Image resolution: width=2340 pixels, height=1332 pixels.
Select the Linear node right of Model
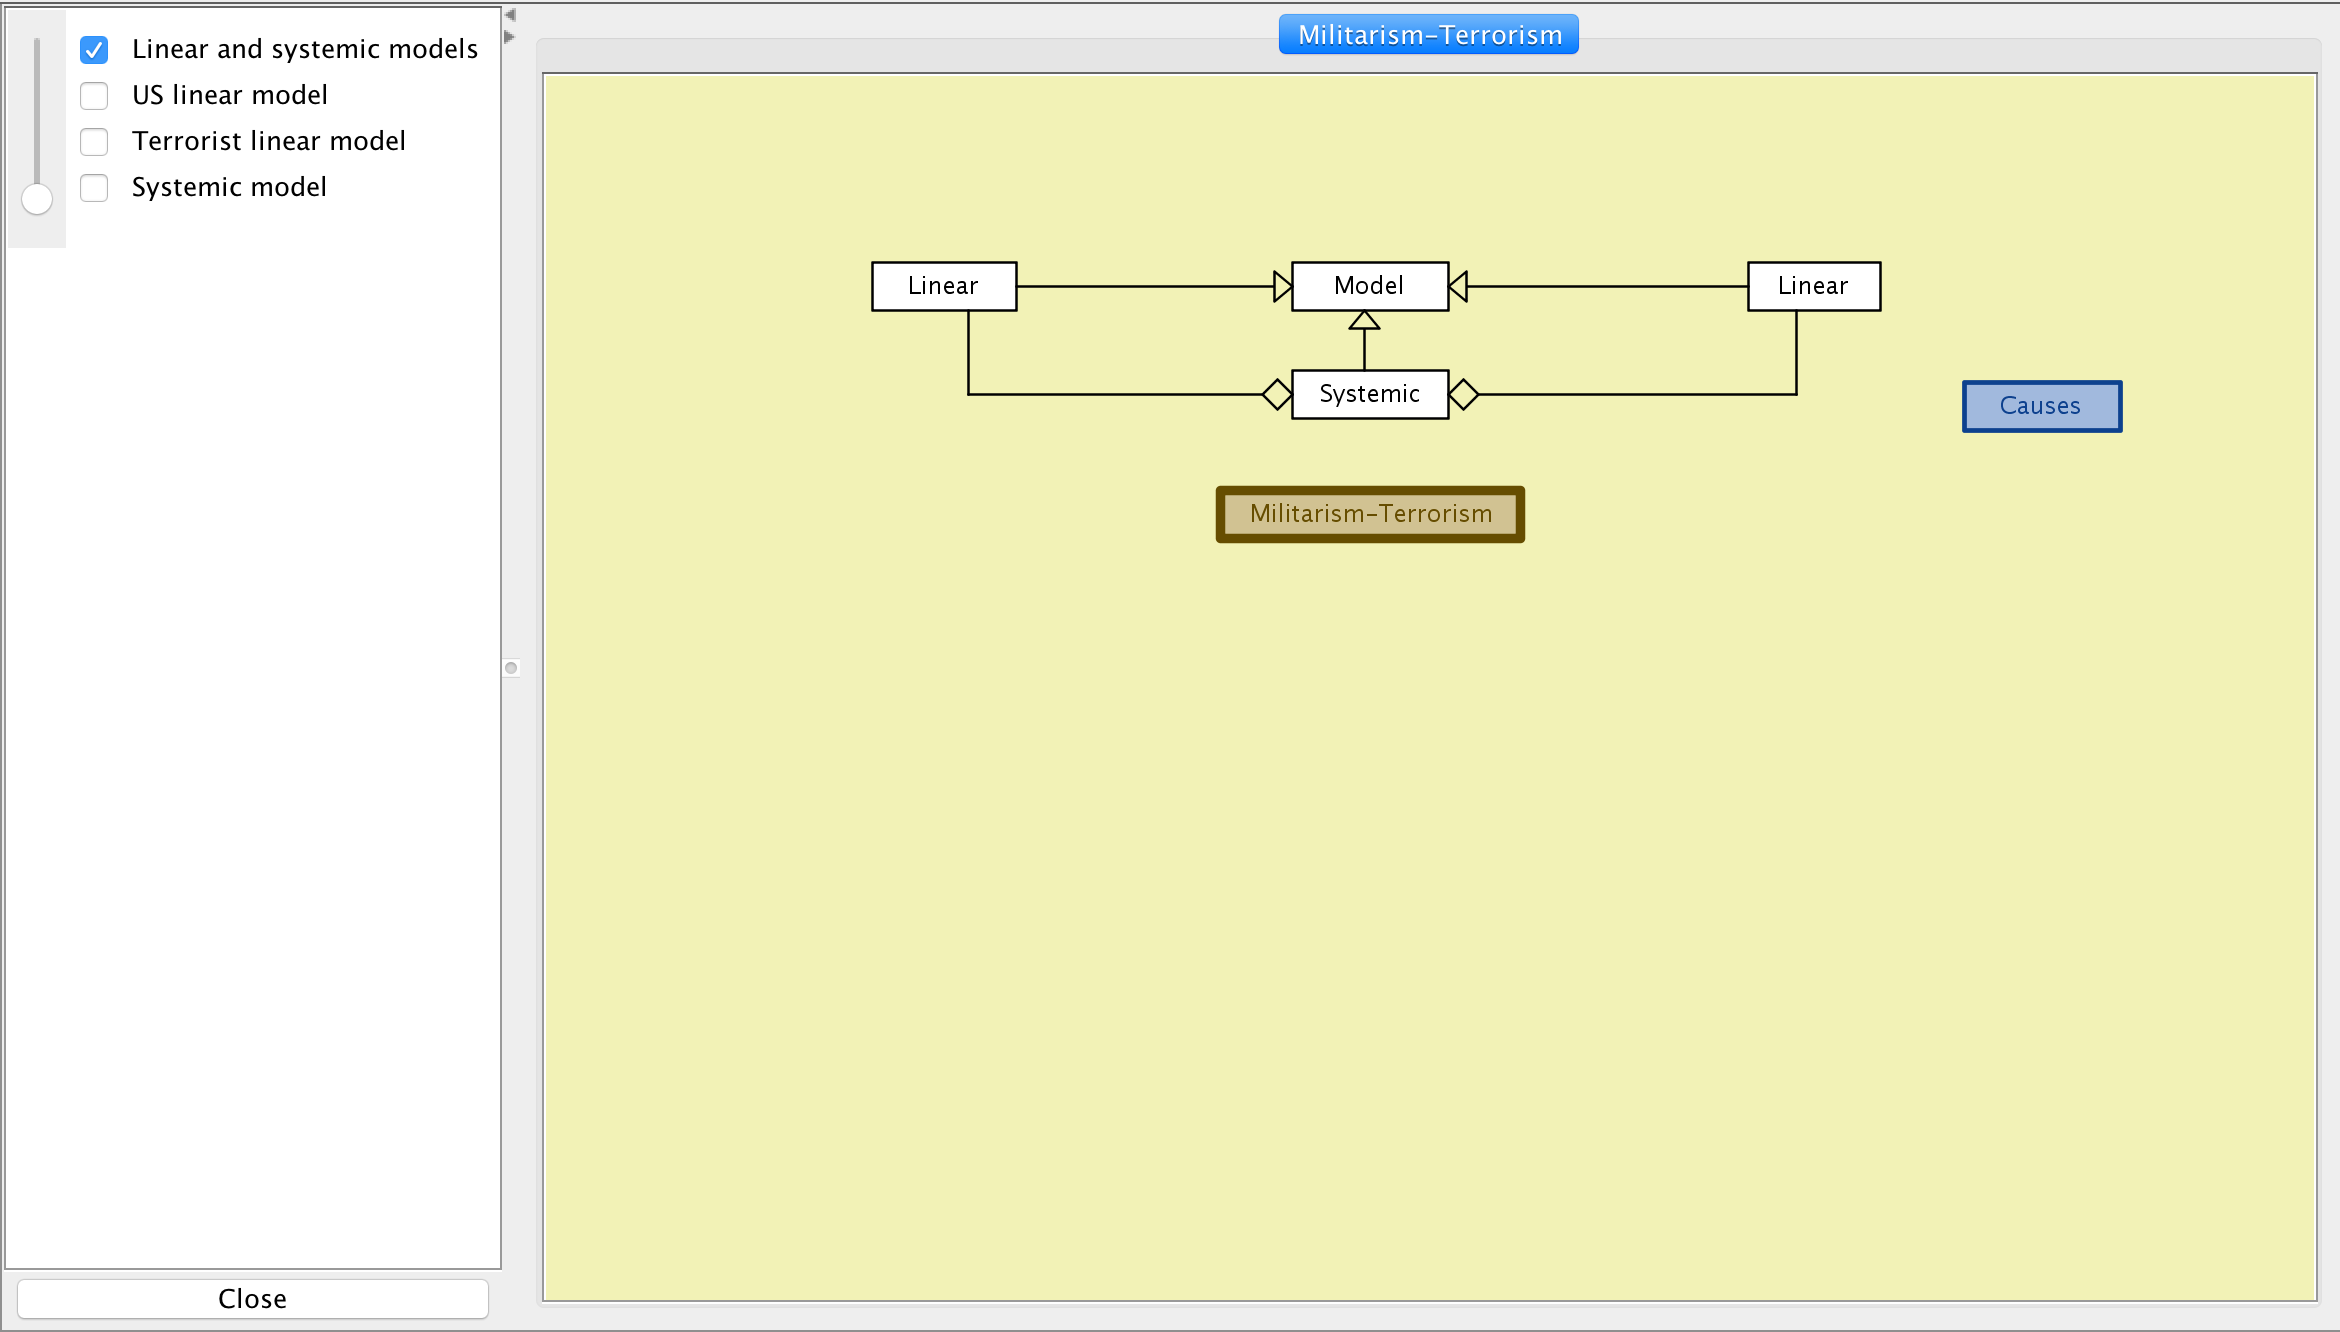tap(1813, 286)
